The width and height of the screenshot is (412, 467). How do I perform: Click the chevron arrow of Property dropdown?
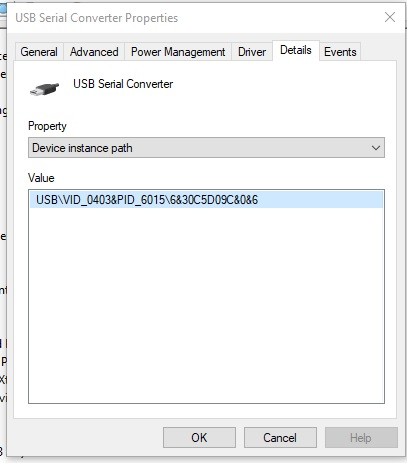point(376,148)
